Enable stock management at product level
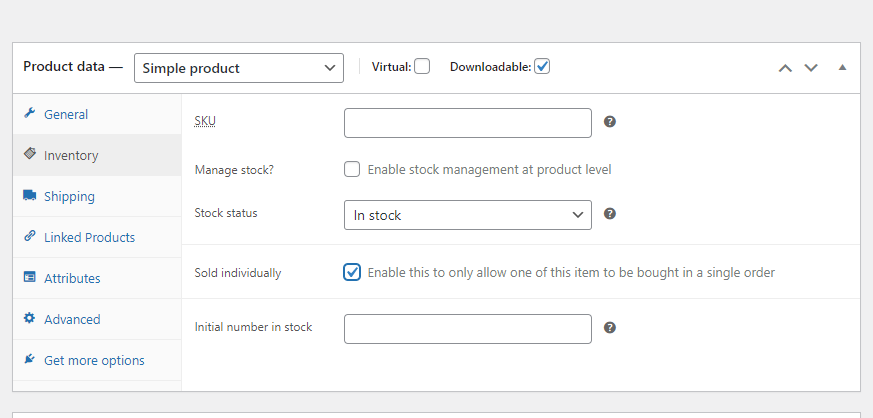 352,169
